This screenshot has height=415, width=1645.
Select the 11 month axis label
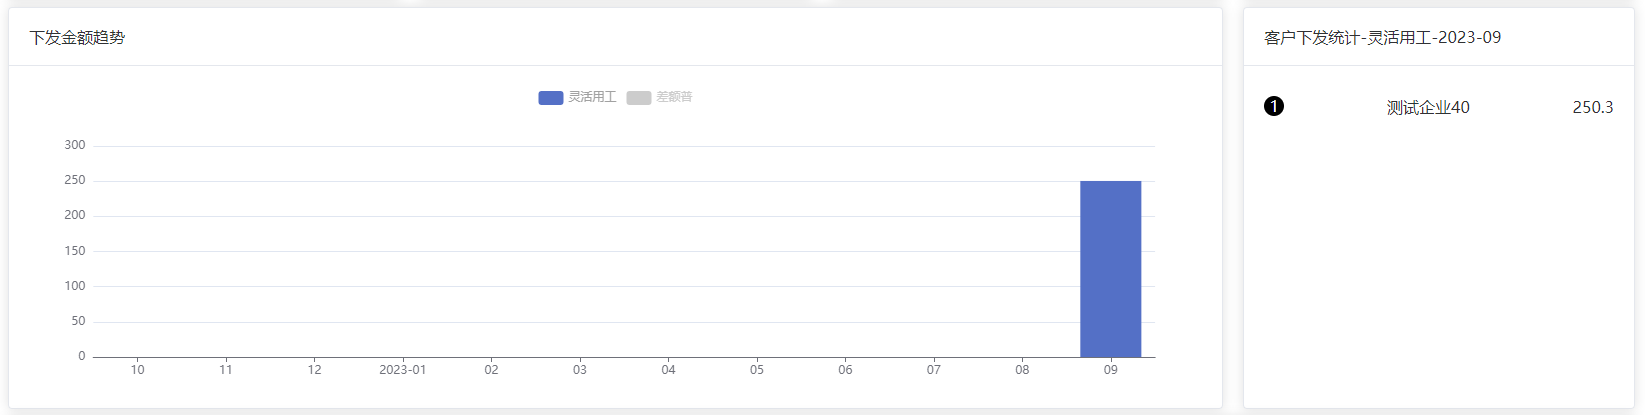226,370
